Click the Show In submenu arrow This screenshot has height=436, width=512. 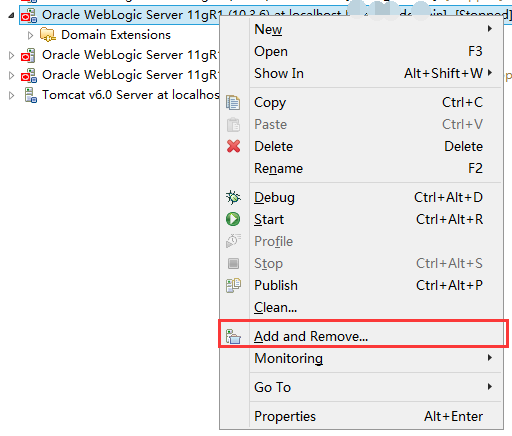490,73
